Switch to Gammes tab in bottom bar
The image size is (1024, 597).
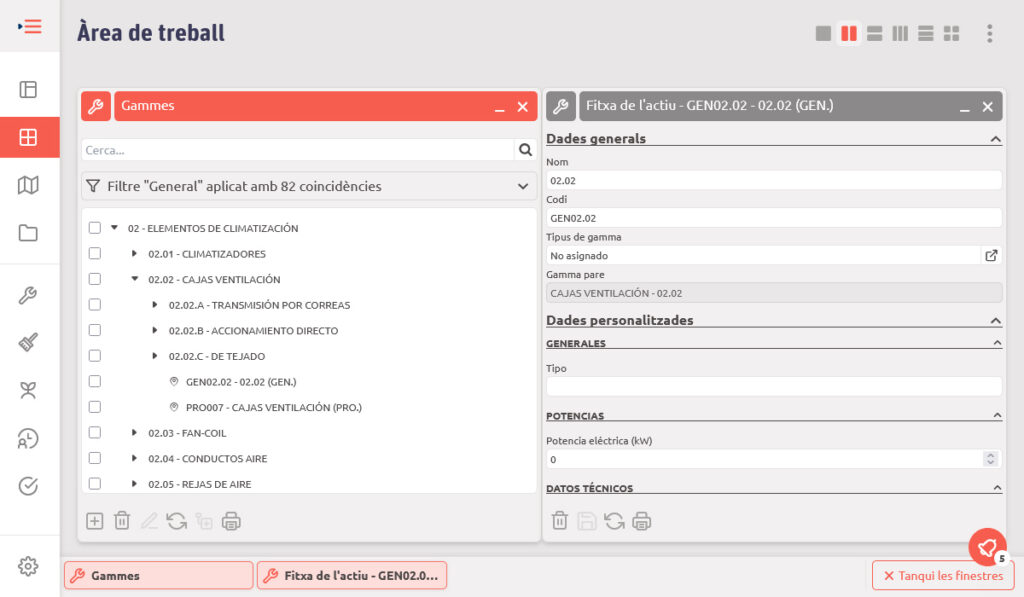(x=158, y=576)
